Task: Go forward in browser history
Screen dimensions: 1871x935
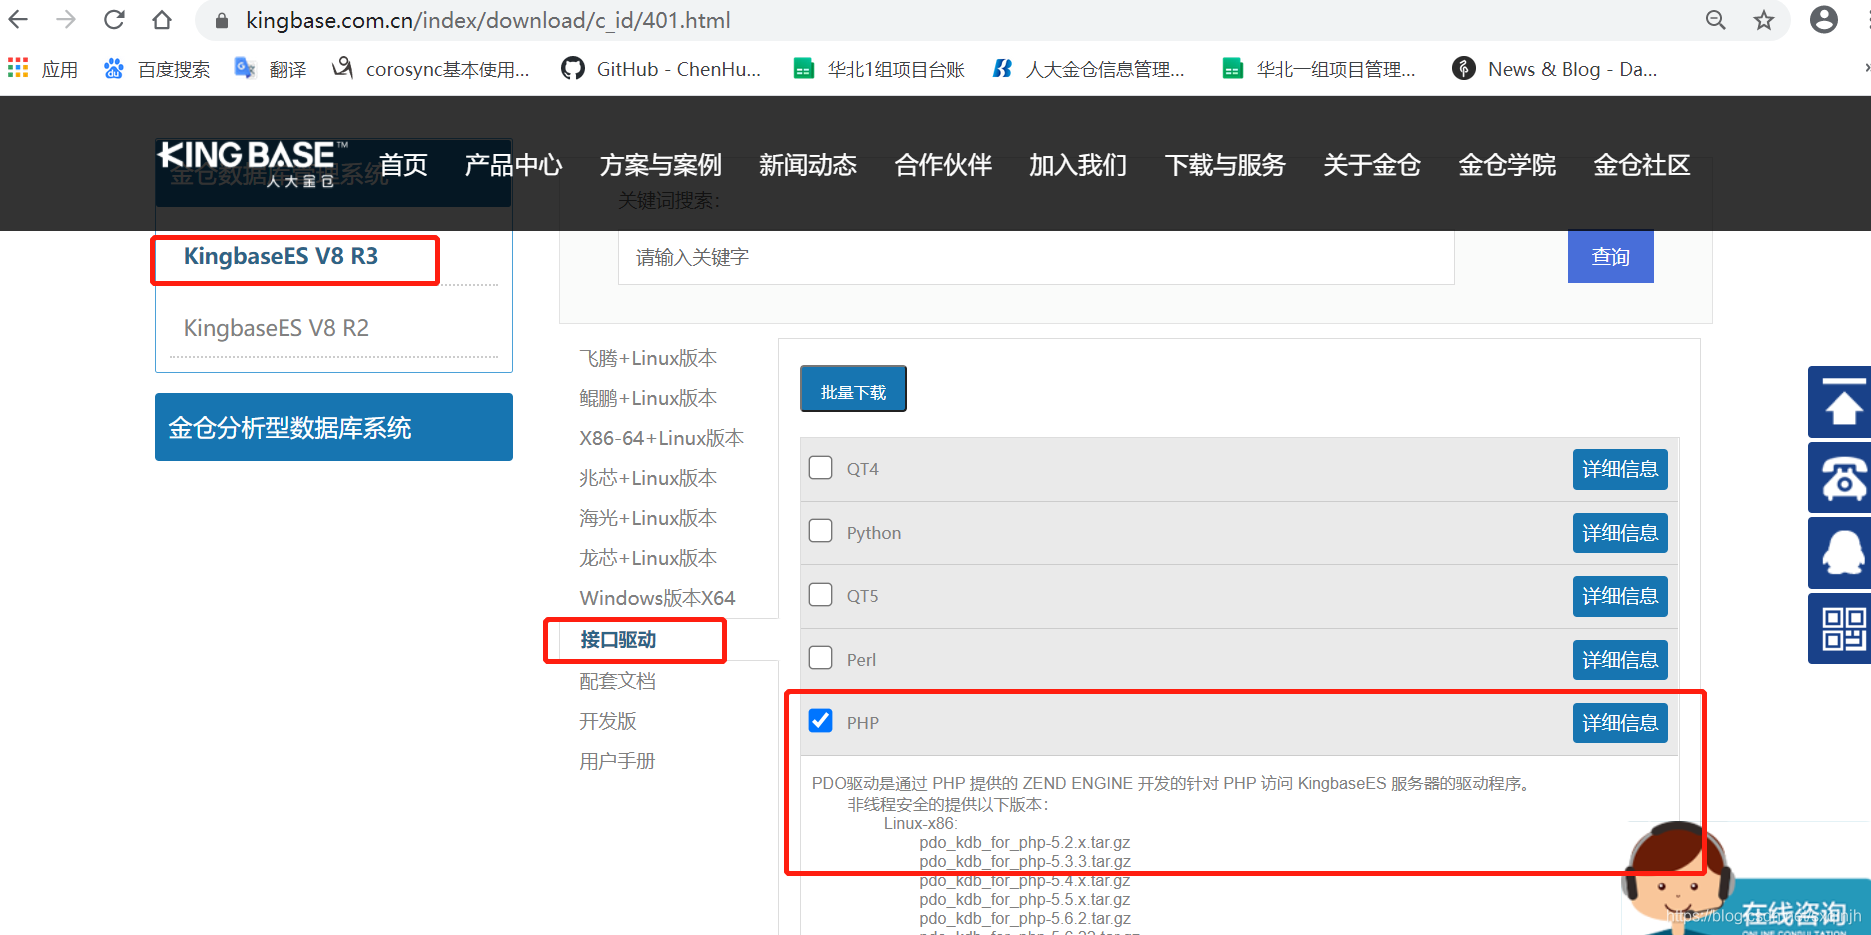Action: click(66, 20)
